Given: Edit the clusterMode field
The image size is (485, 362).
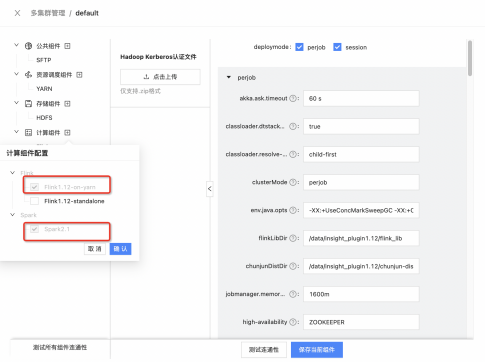Looking at the screenshot, I should tap(361, 182).
